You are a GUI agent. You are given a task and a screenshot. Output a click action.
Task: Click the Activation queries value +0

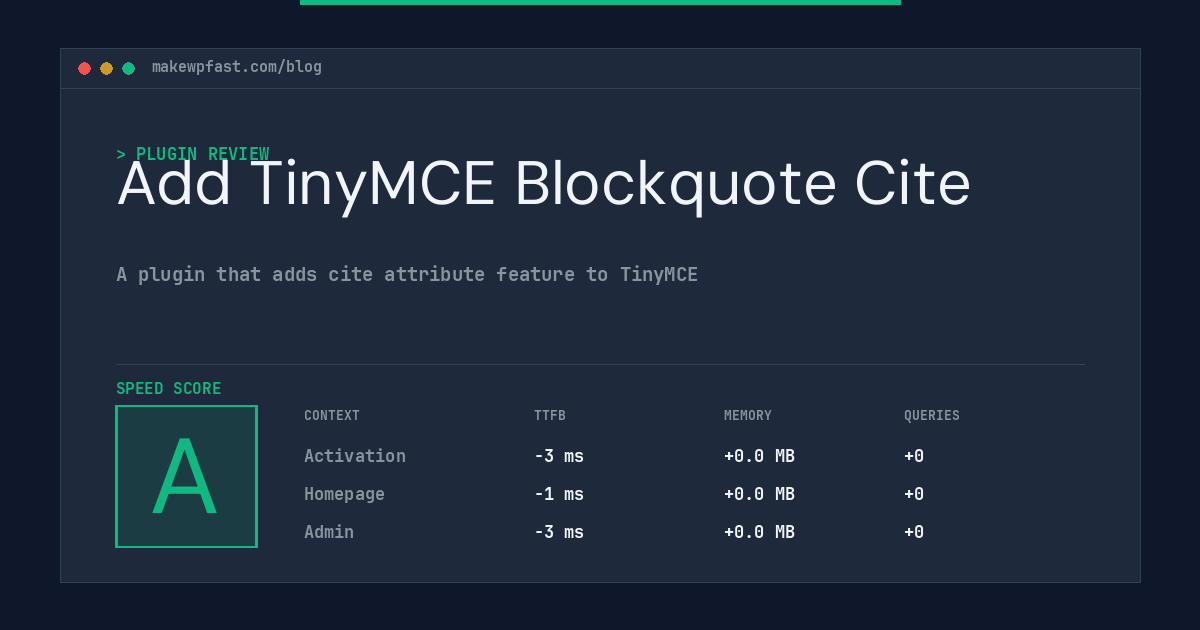[914, 456]
